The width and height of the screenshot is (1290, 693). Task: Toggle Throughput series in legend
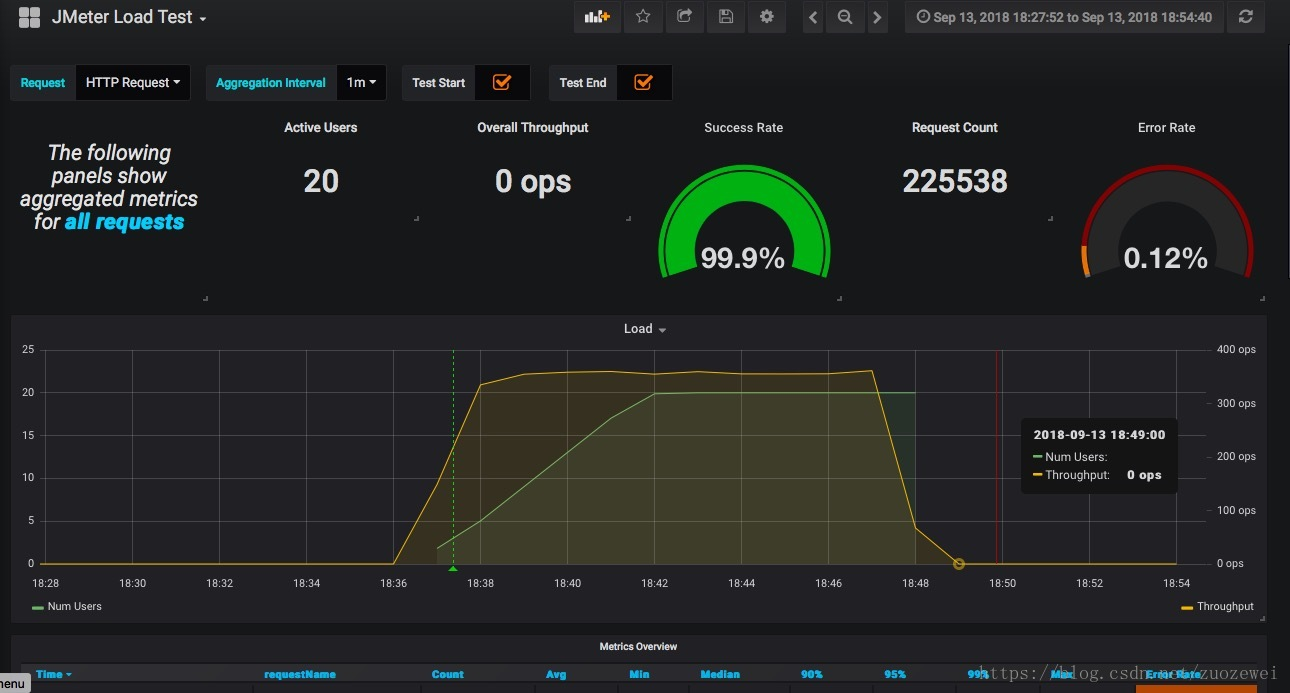(x=1225, y=606)
